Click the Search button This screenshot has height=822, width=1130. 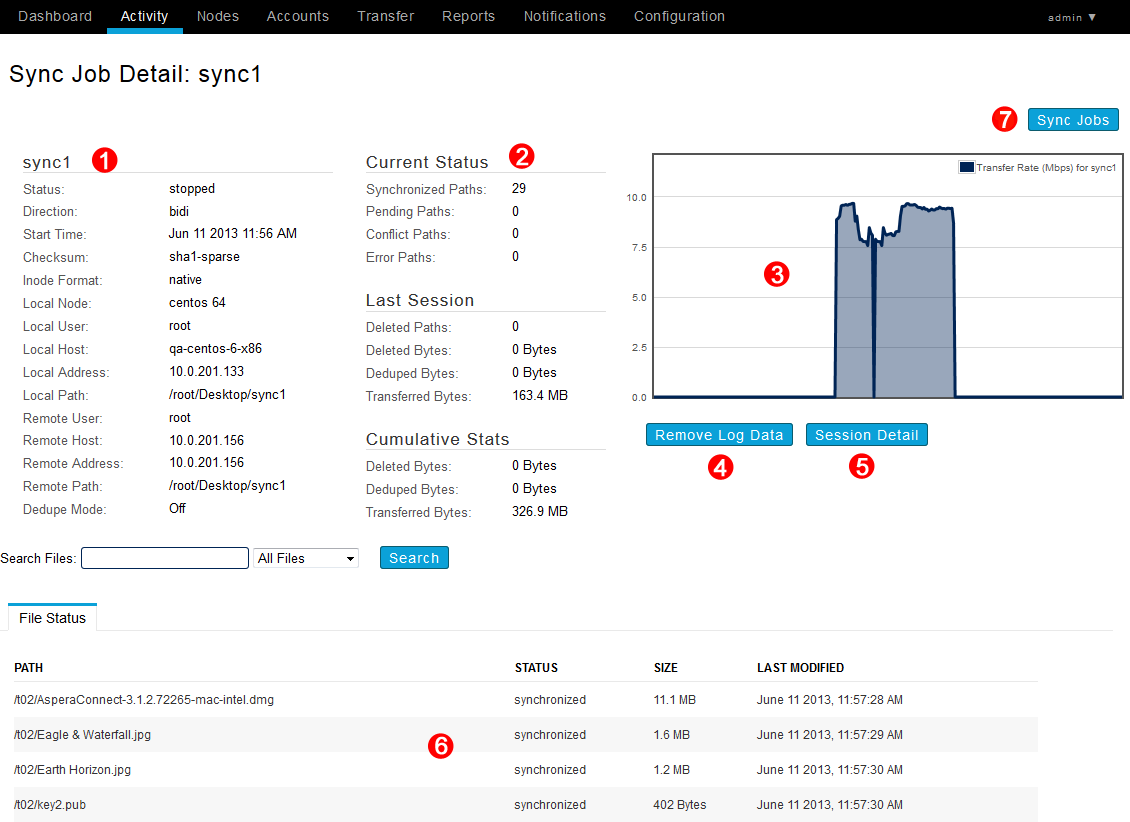pyautogui.click(x=414, y=558)
